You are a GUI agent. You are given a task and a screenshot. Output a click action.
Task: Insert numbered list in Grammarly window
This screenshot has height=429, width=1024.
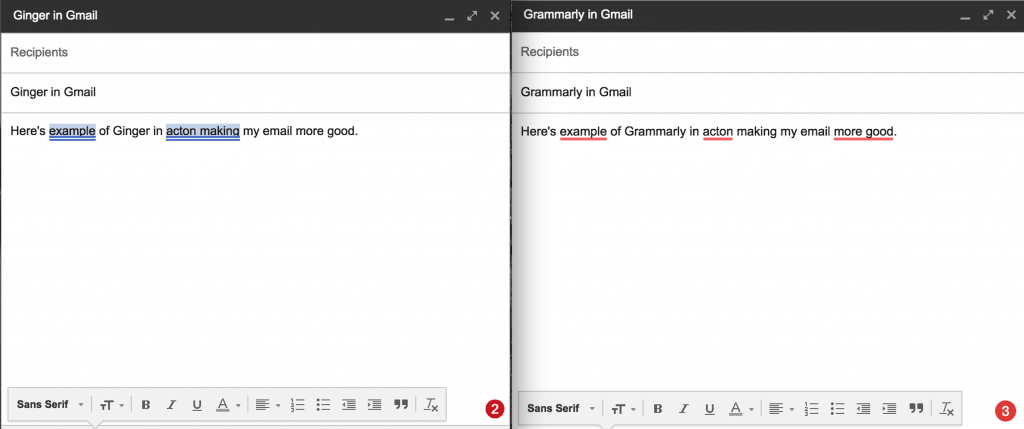click(812, 409)
